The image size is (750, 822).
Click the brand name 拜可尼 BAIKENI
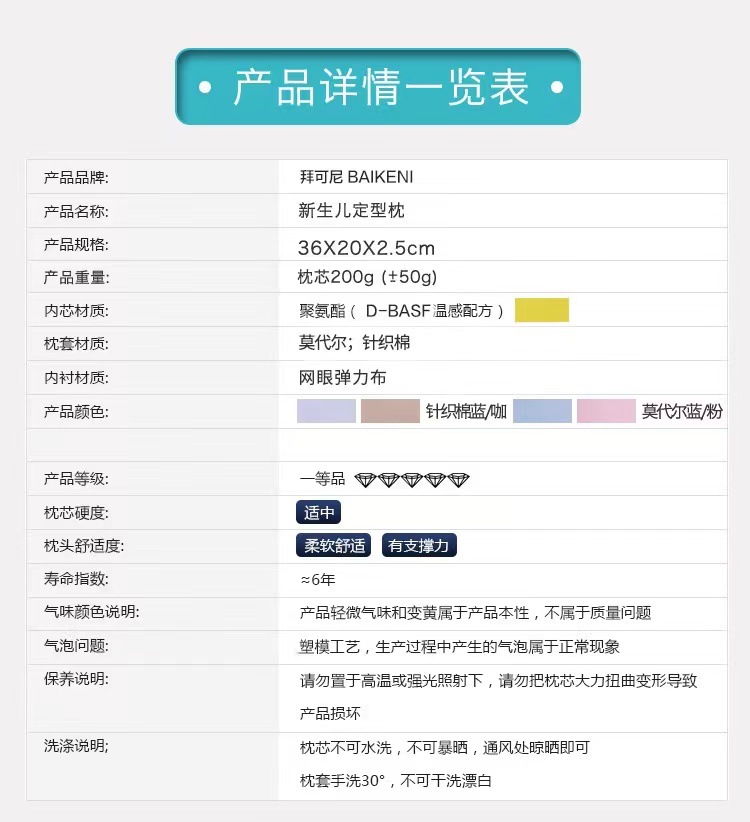coord(356,177)
